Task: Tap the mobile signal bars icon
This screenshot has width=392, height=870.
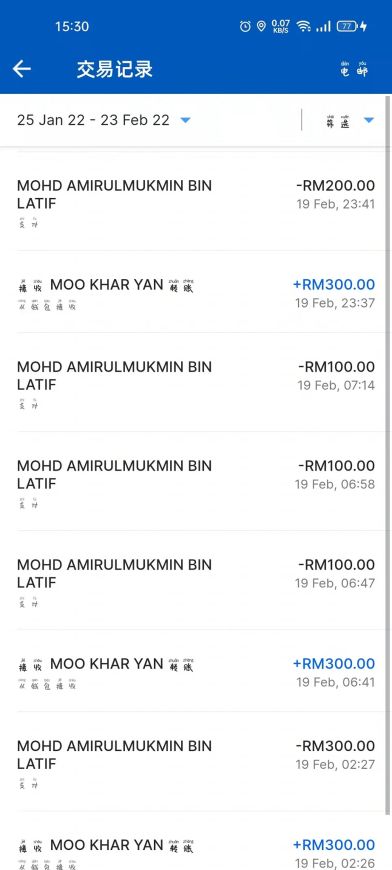Action: [323, 26]
